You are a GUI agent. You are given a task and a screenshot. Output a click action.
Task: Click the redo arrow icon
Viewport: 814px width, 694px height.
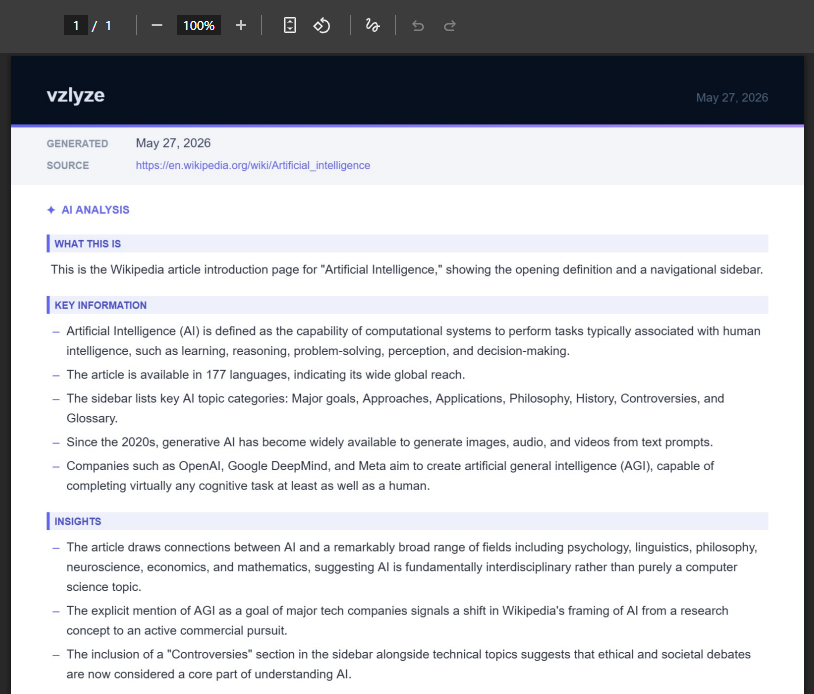450,25
